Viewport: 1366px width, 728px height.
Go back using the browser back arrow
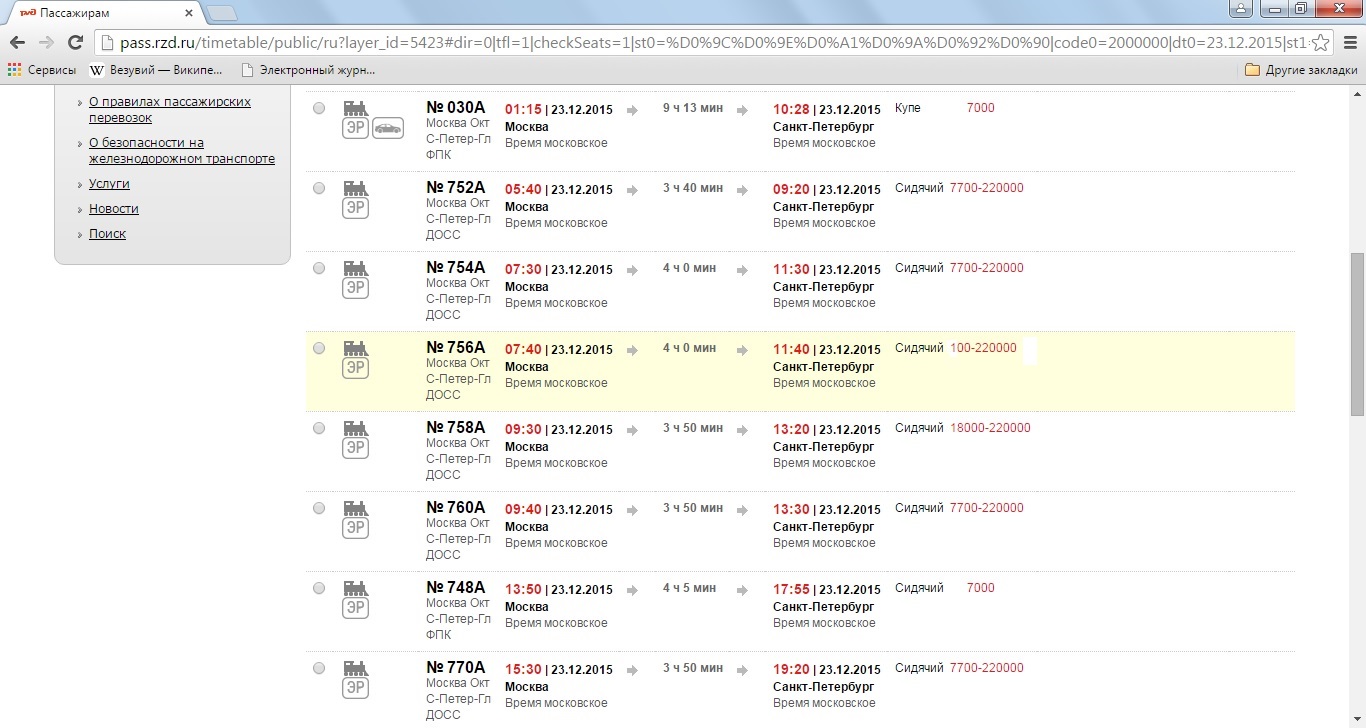pyautogui.click(x=17, y=42)
